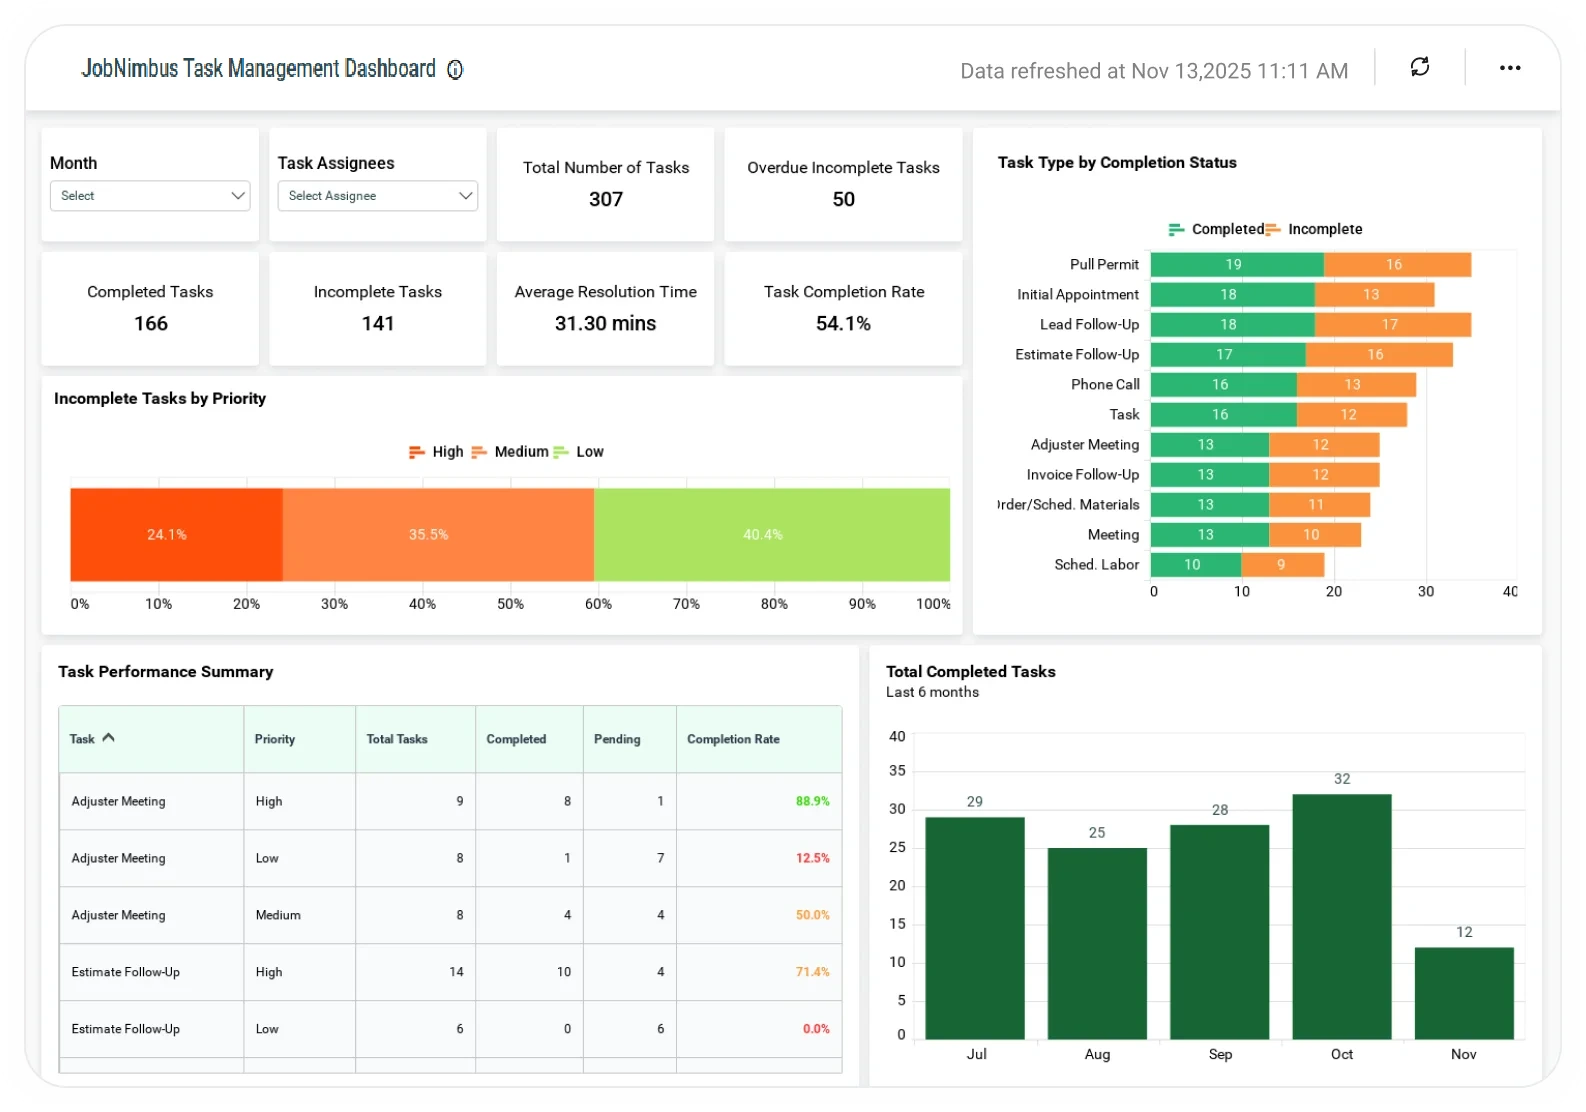
Task: Open the three-dot more options menu
Action: click(x=1509, y=68)
